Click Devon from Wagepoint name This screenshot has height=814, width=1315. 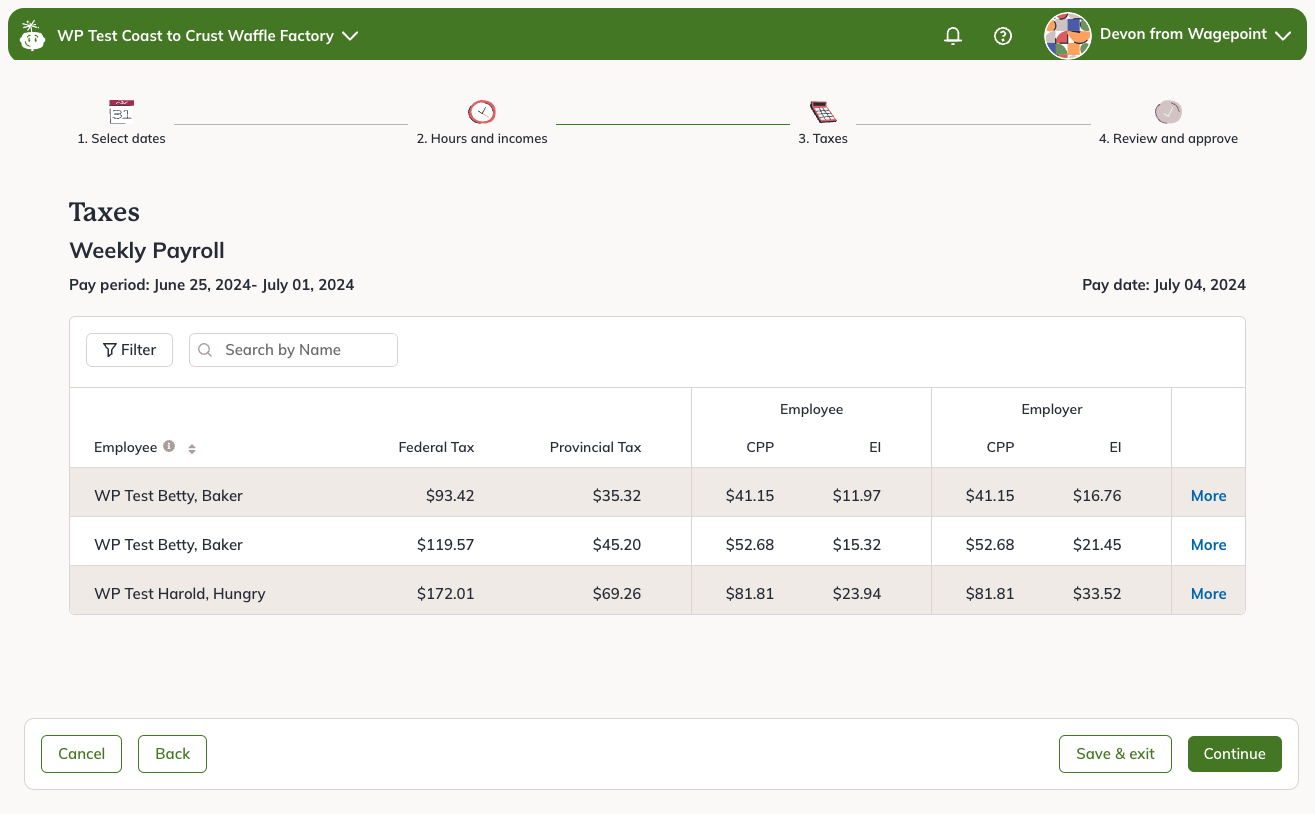click(1183, 34)
